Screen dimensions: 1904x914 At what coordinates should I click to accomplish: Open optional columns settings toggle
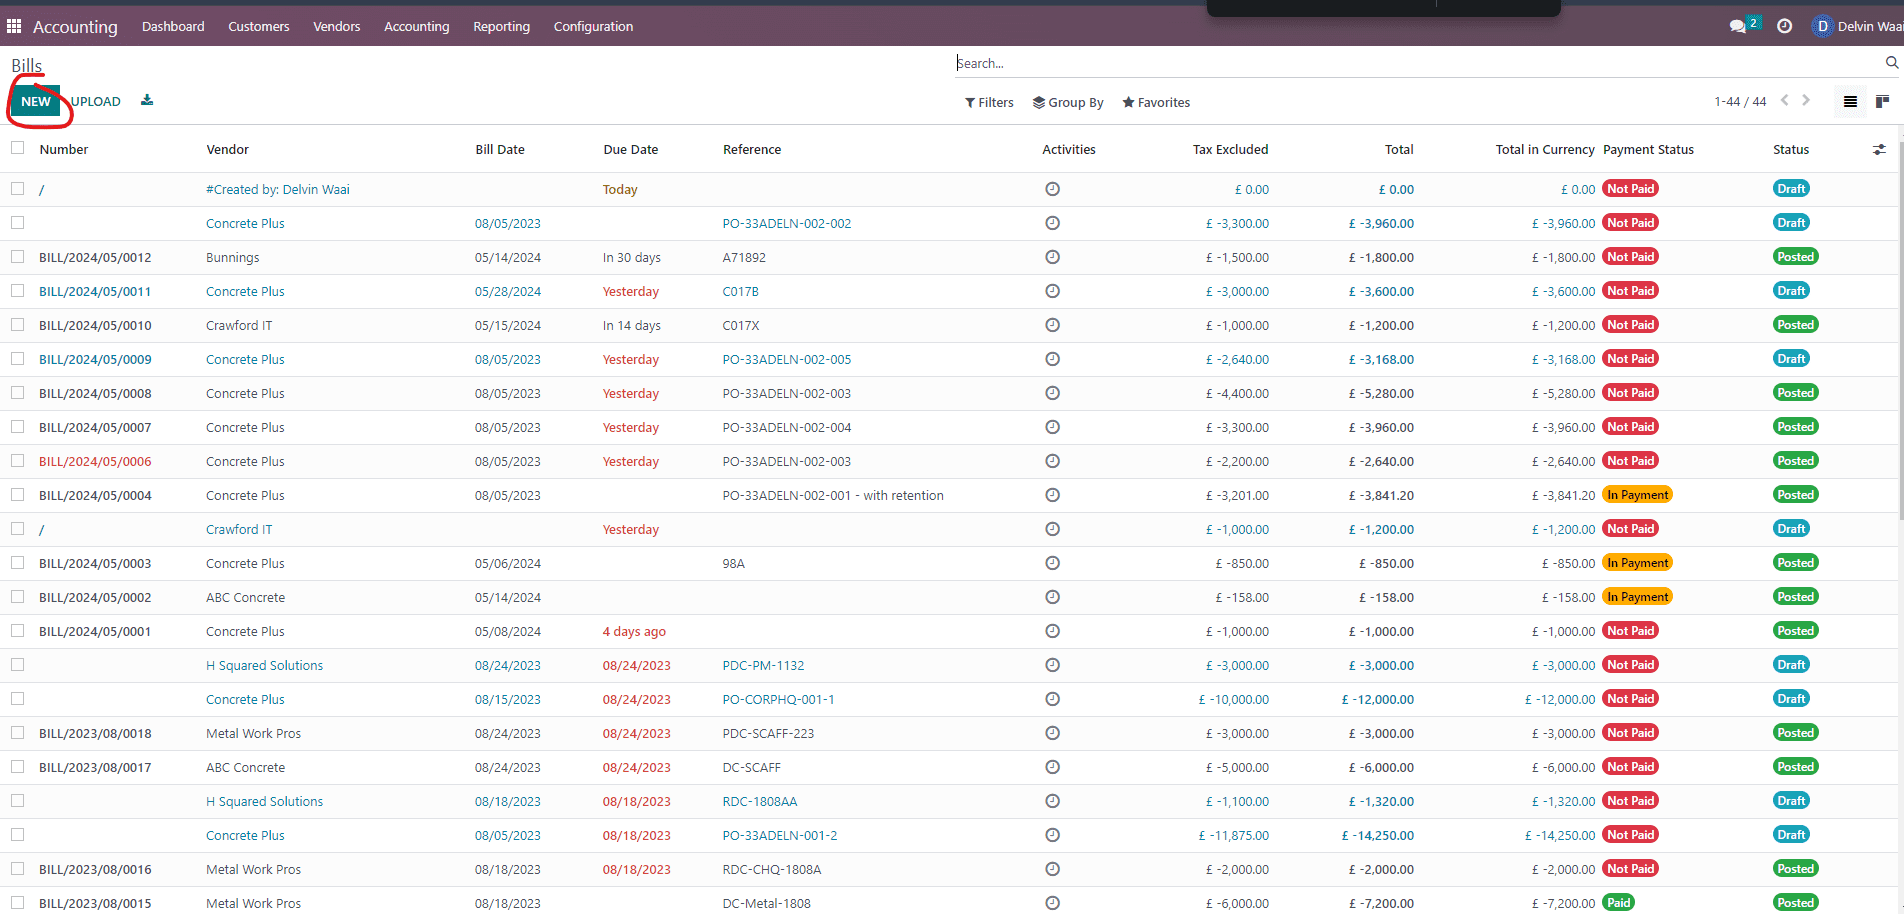coord(1879,149)
